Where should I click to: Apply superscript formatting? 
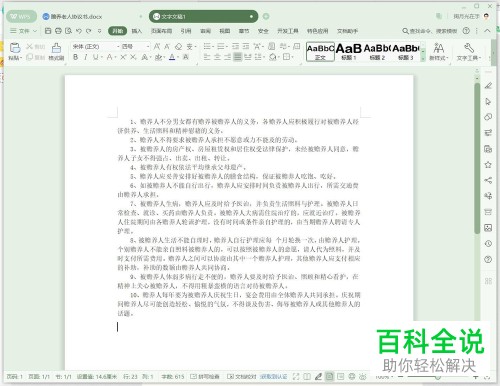[x=123, y=57]
